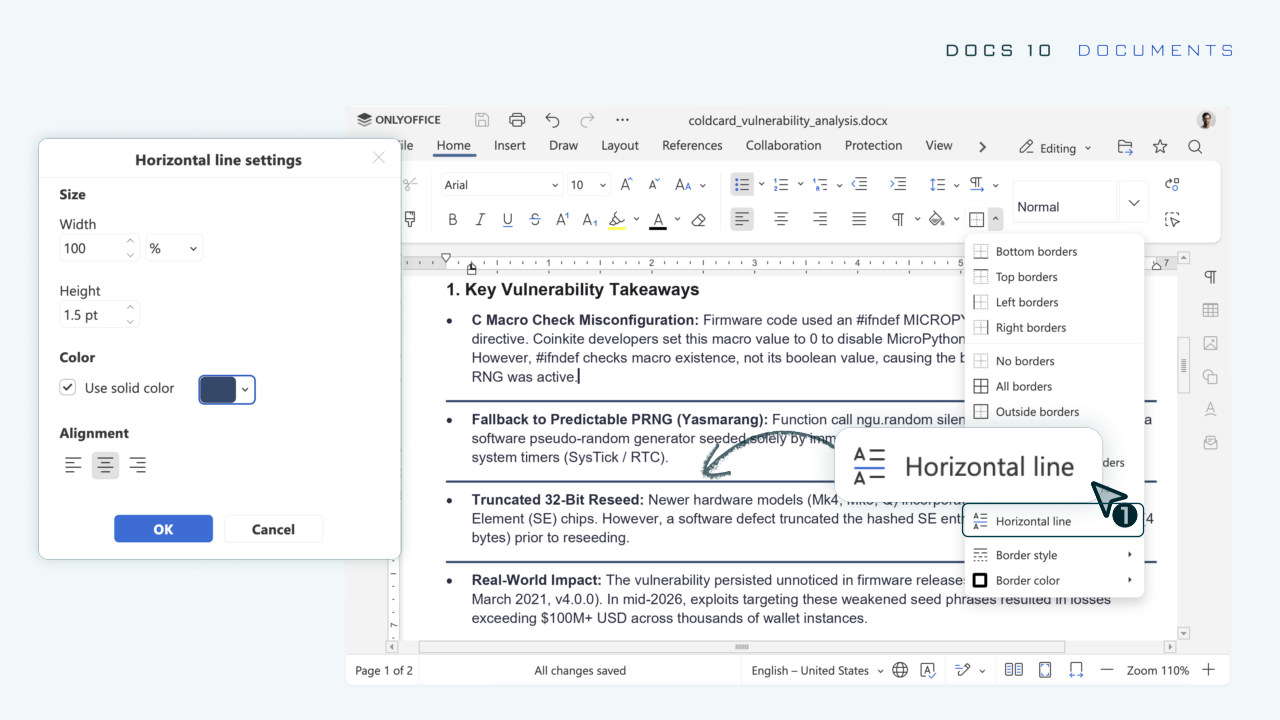1280x720 pixels.
Task: Expand the Normal paragraph styles gallery
Action: pyautogui.click(x=1133, y=204)
